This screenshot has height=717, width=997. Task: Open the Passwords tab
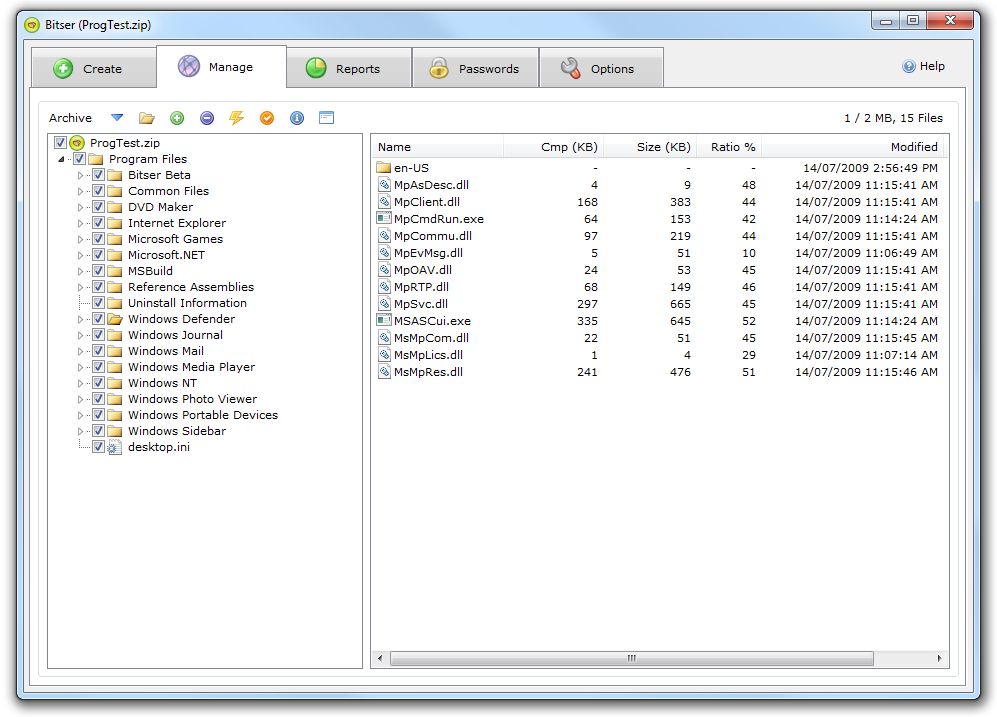[x=475, y=68]
